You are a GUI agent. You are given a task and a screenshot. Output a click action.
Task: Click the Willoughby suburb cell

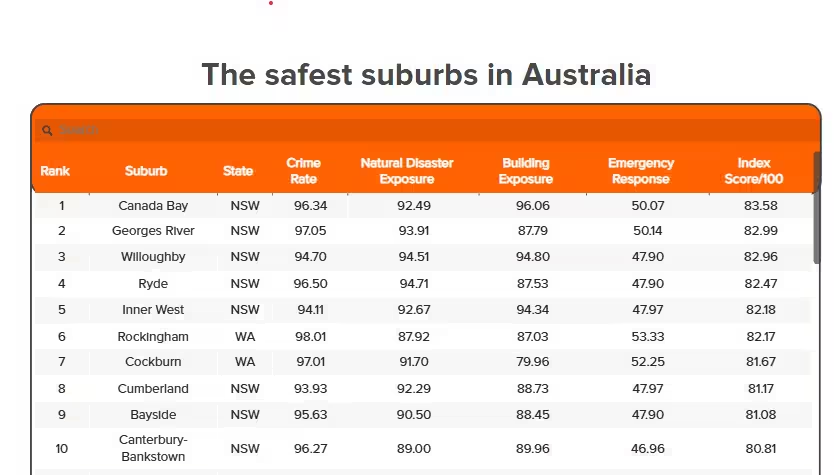(x=153, y=257)
